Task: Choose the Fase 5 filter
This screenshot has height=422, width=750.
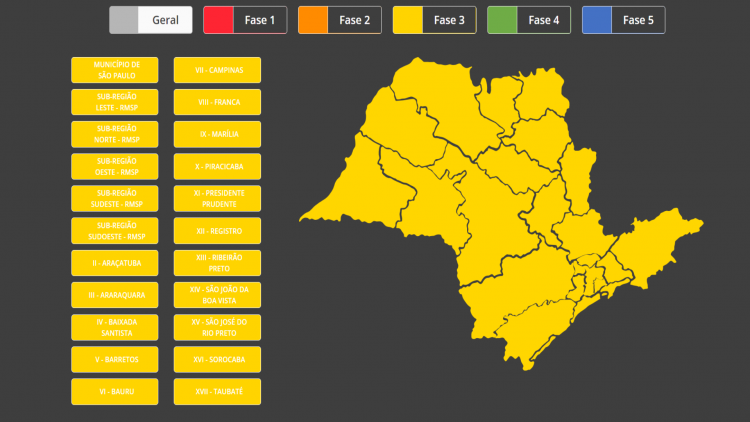Action: (x=623, y=20)
